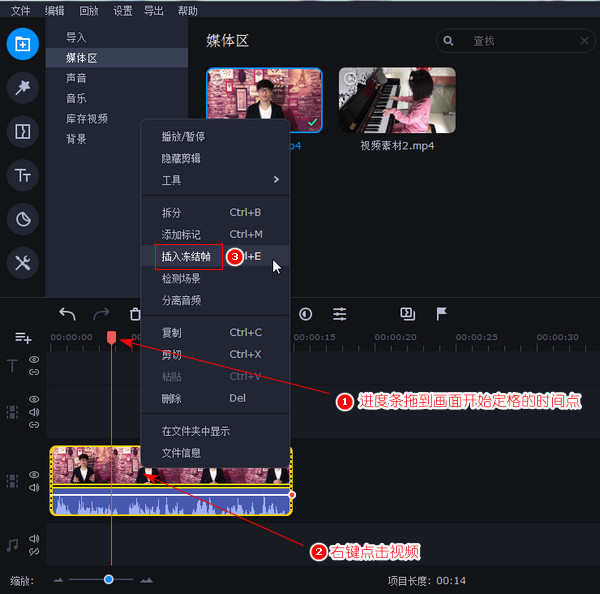Click the redo arrow in timeline toolbar
This screenshot has width=600, height=594.
[101, 314]
